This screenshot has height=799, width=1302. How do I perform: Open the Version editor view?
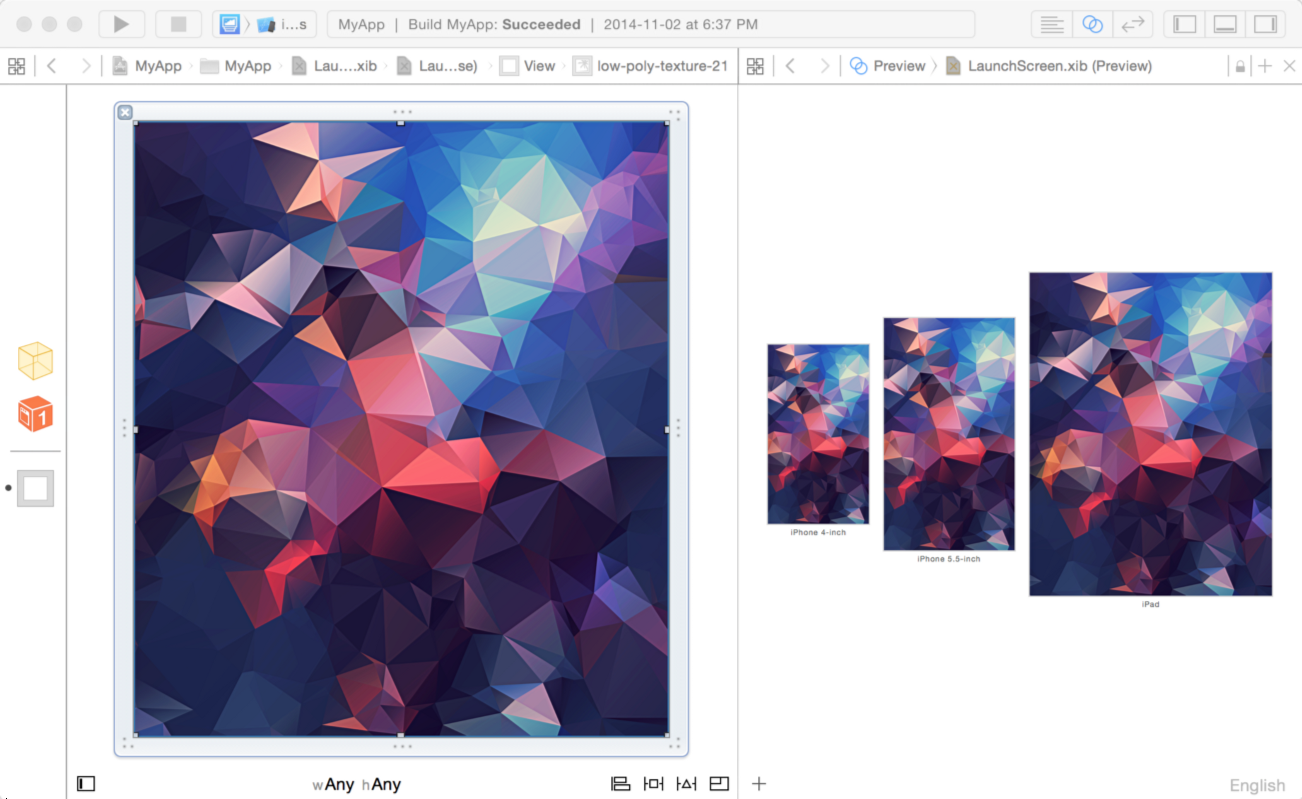[1133, 24]
